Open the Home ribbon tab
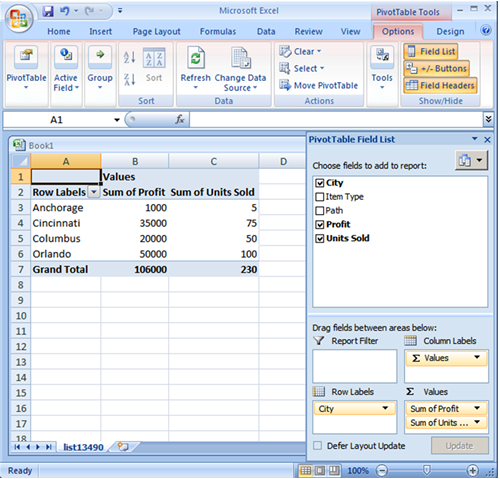This screenshot has width=500, height=479. pos(59,31)
